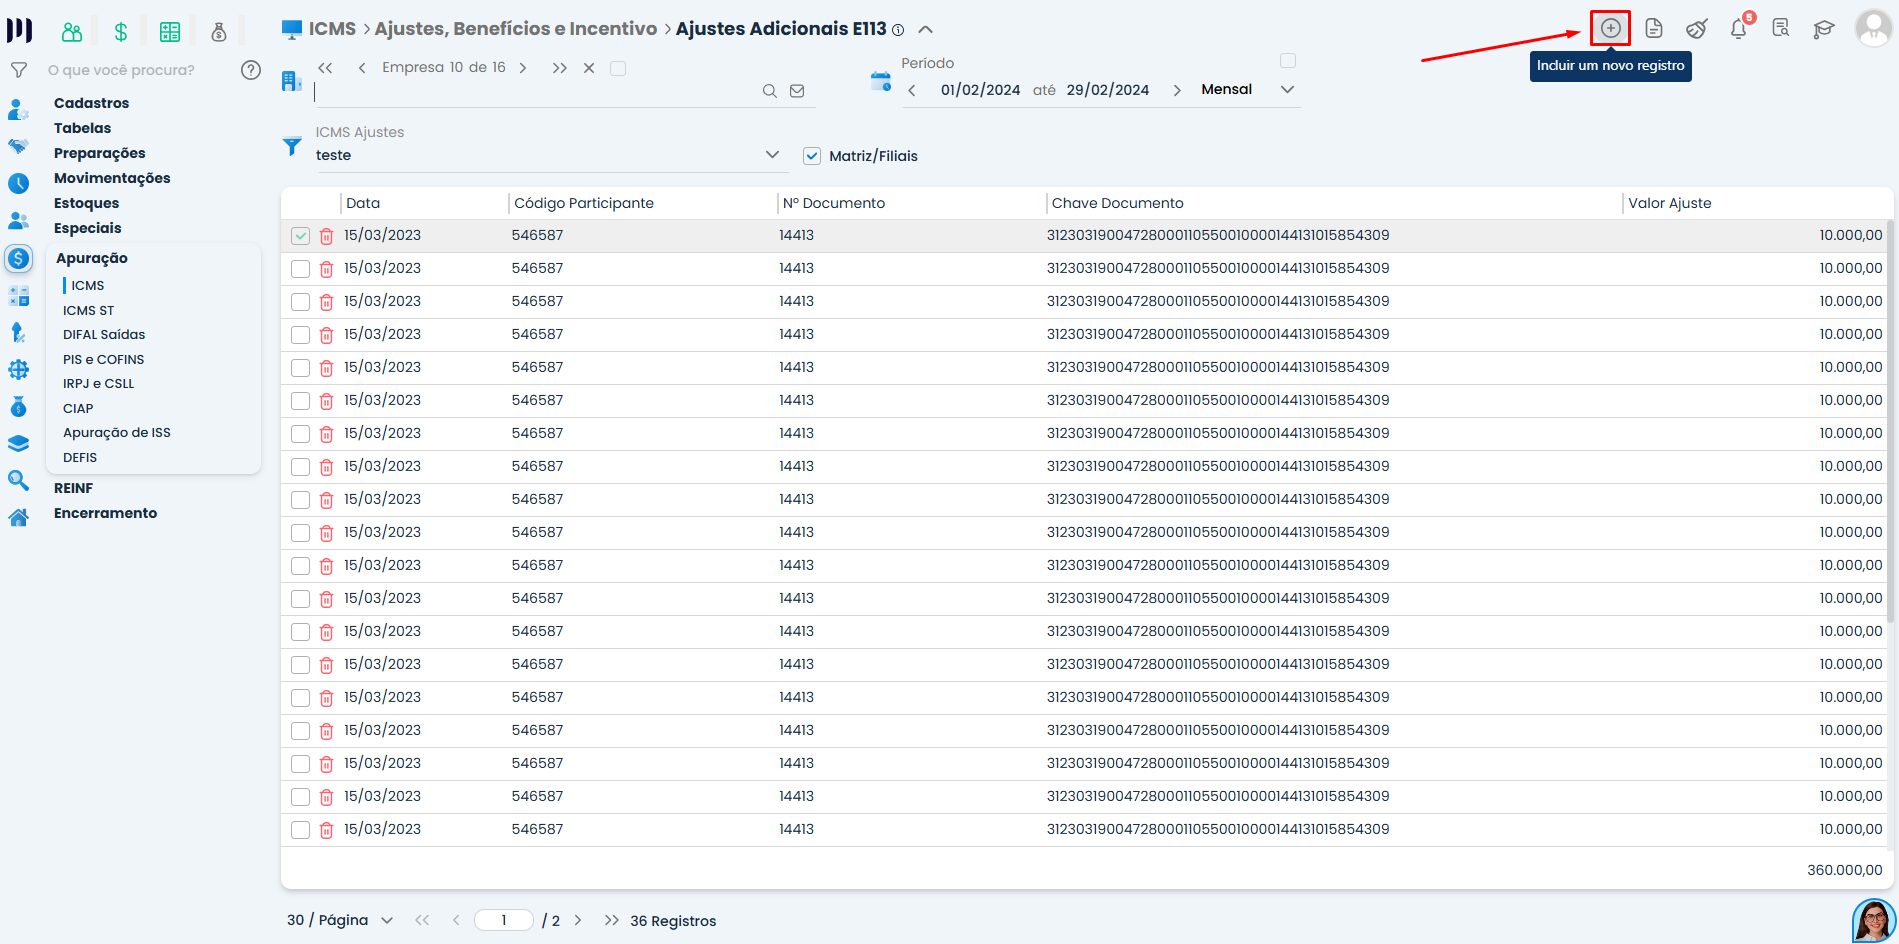The width and height of the screenshot is (1899, 944).
Task: Open the calendar icon next to Período
Action: 880,82
